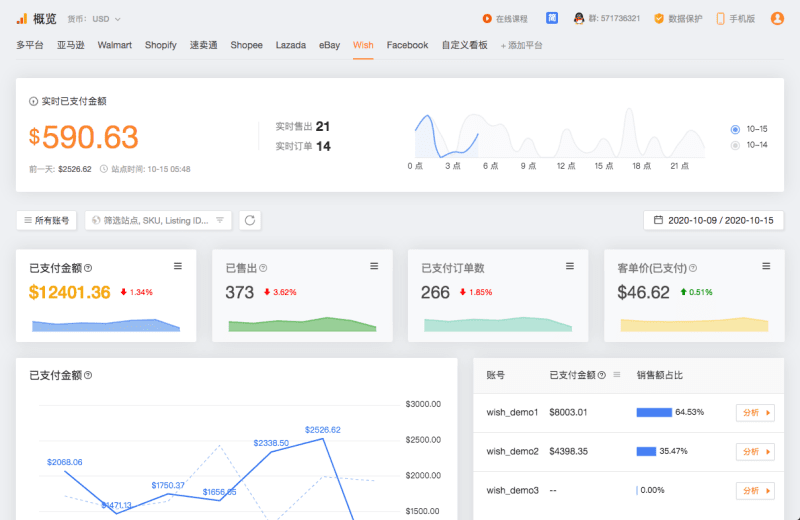Expand the 所有账号 account selector
Viewport: 800px width, 520px height.
click(x=46, y=220)
